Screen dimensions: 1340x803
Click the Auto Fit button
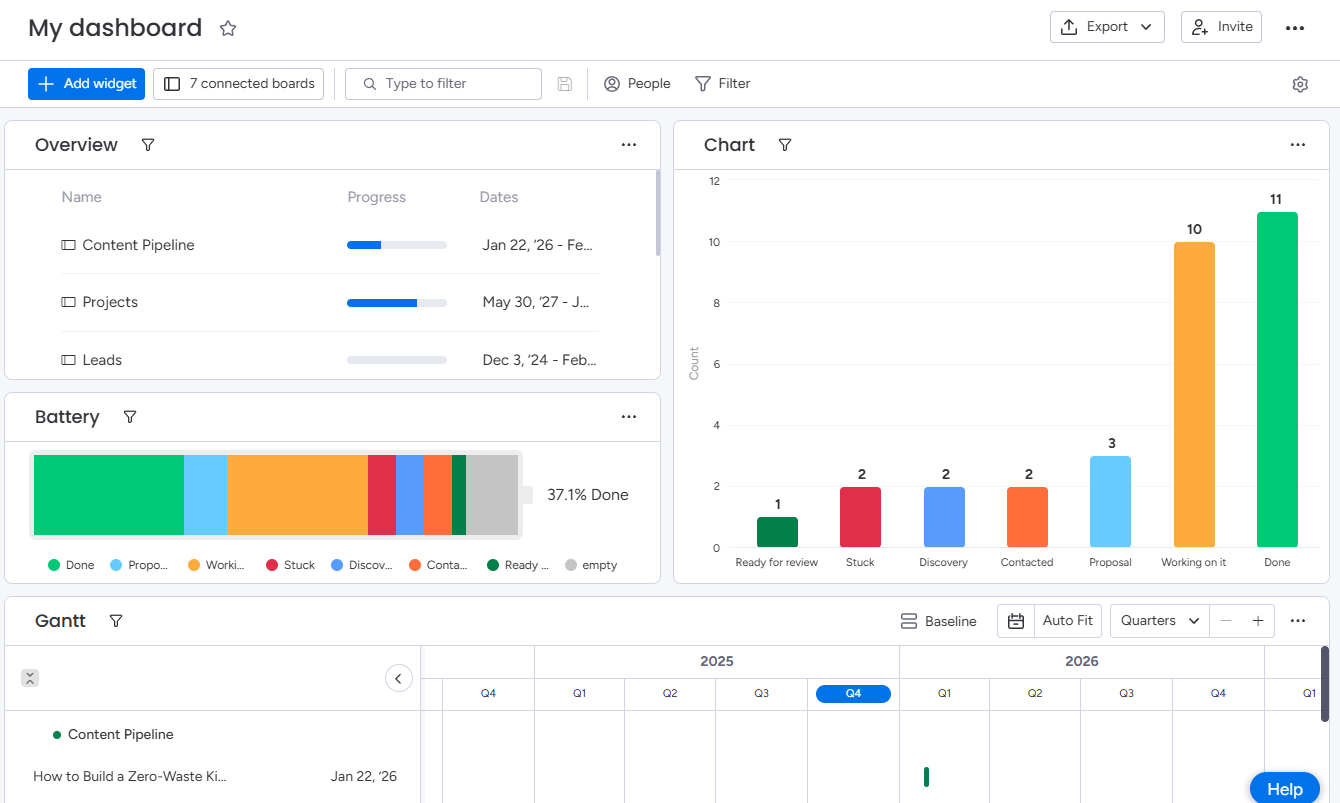(x=1068, y=621)
